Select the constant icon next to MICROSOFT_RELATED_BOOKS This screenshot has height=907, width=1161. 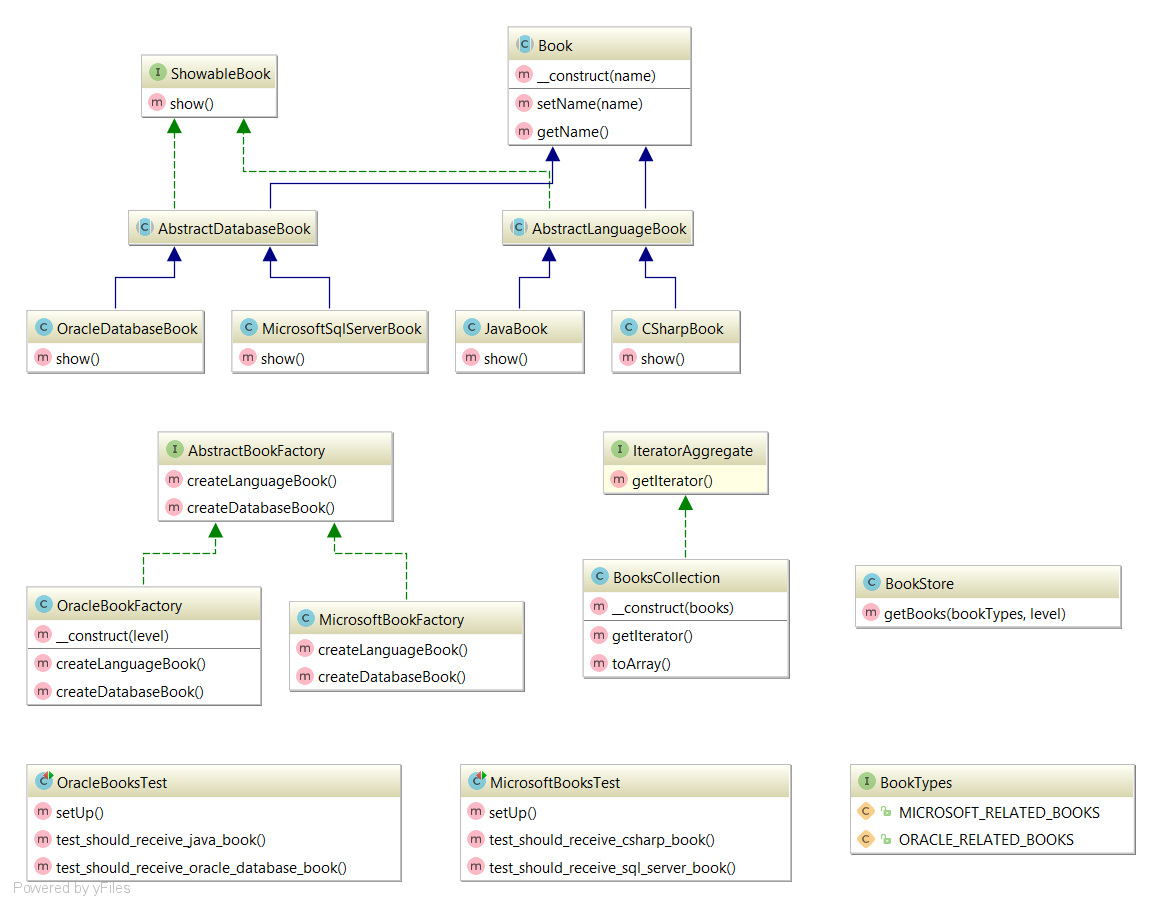click(866, 813)
